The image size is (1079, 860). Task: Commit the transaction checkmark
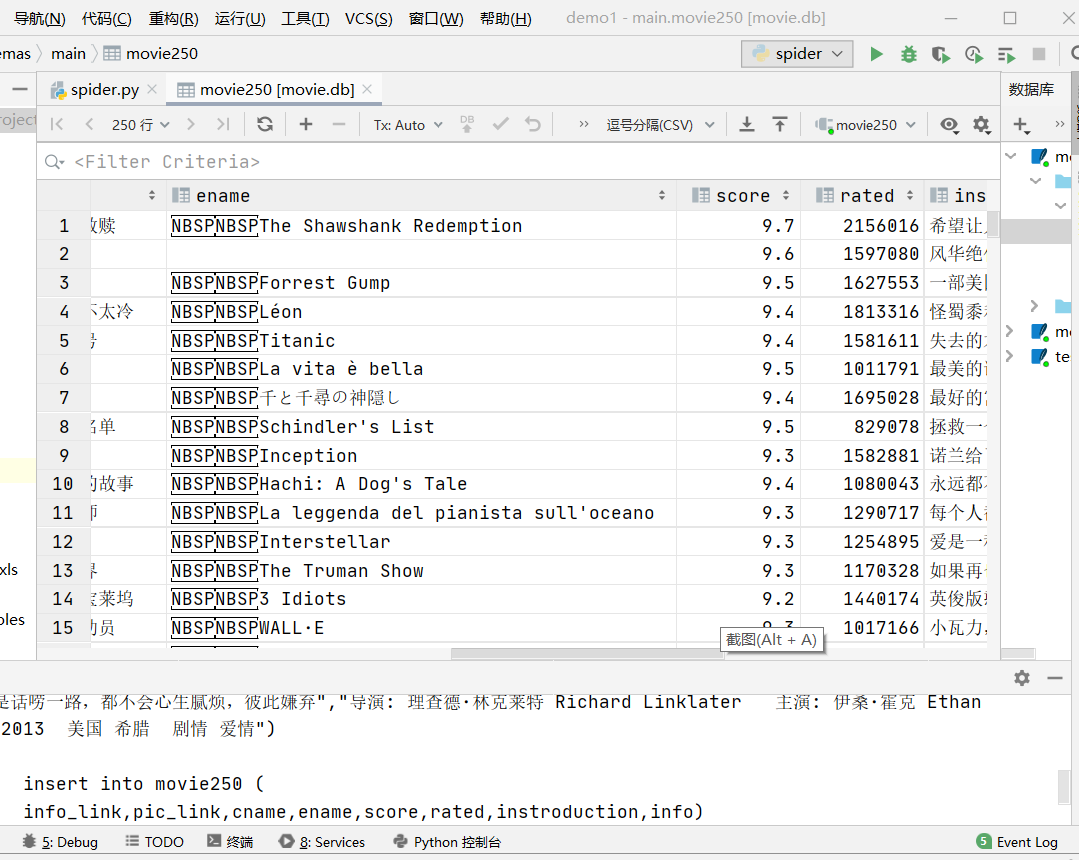[500, 125]
